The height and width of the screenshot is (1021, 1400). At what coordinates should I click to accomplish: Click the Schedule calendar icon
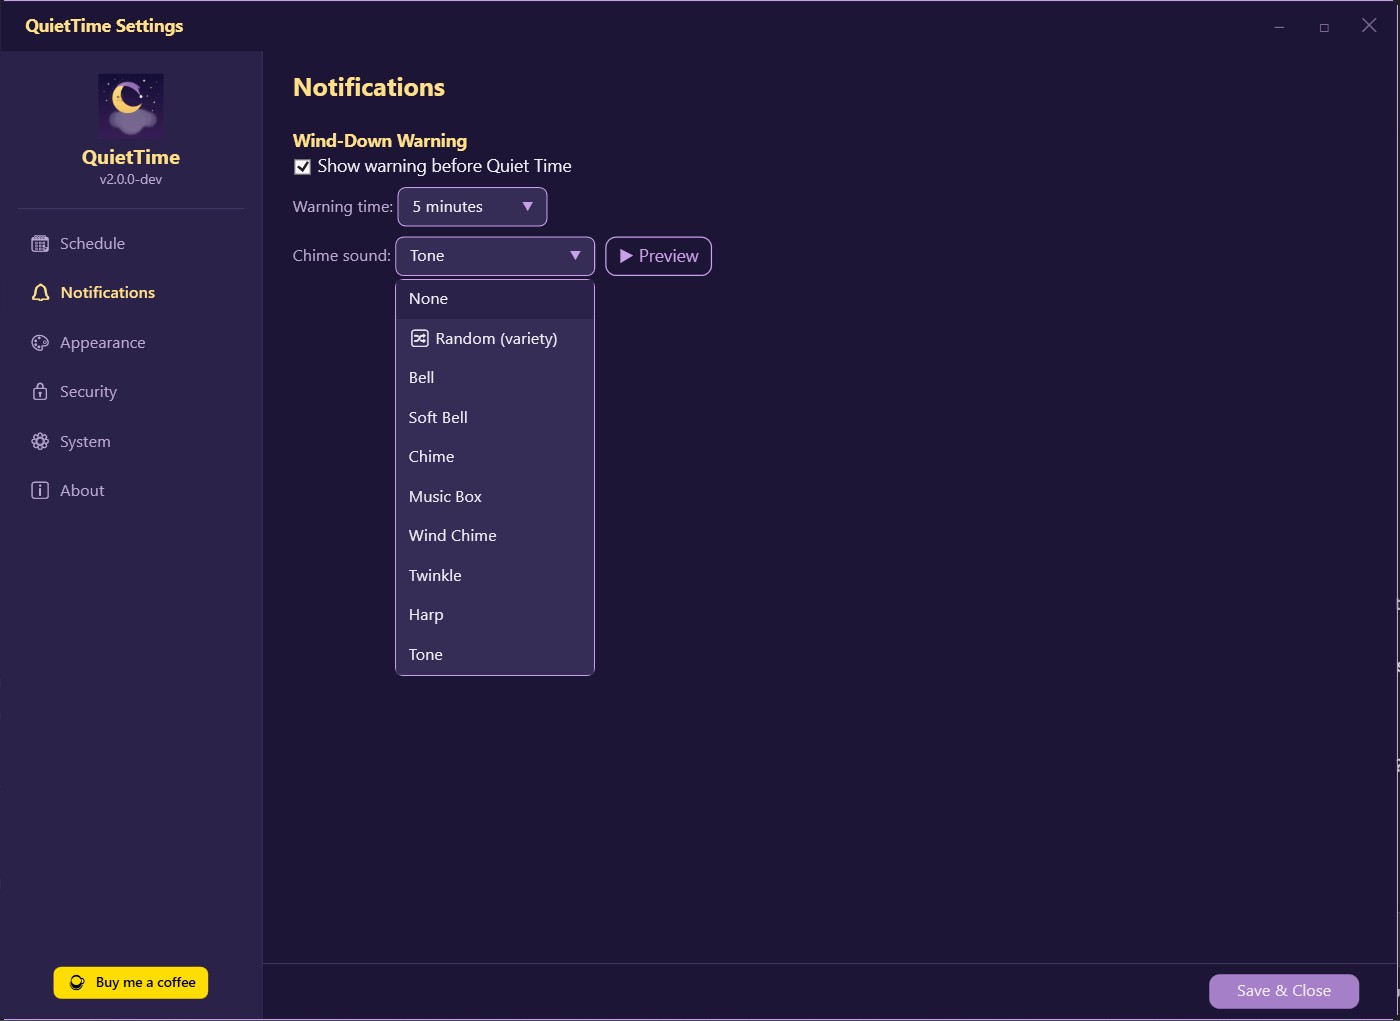40,243
